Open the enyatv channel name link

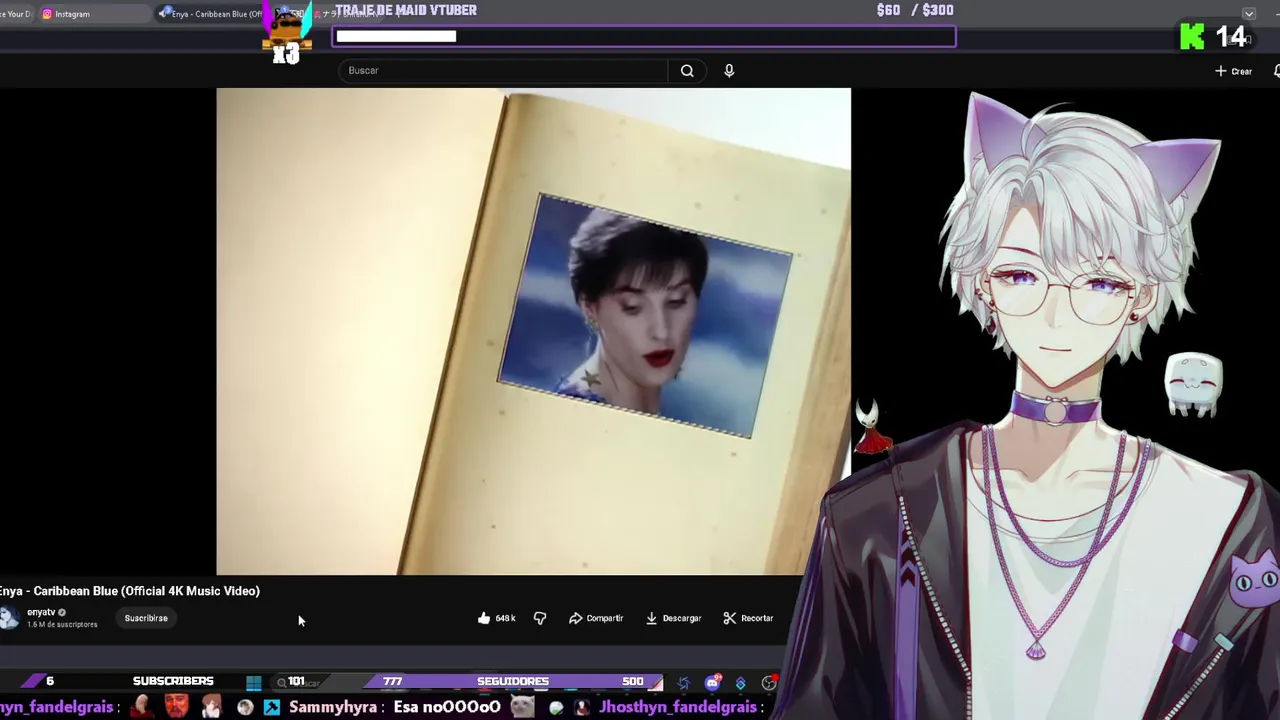click(41, 612)
